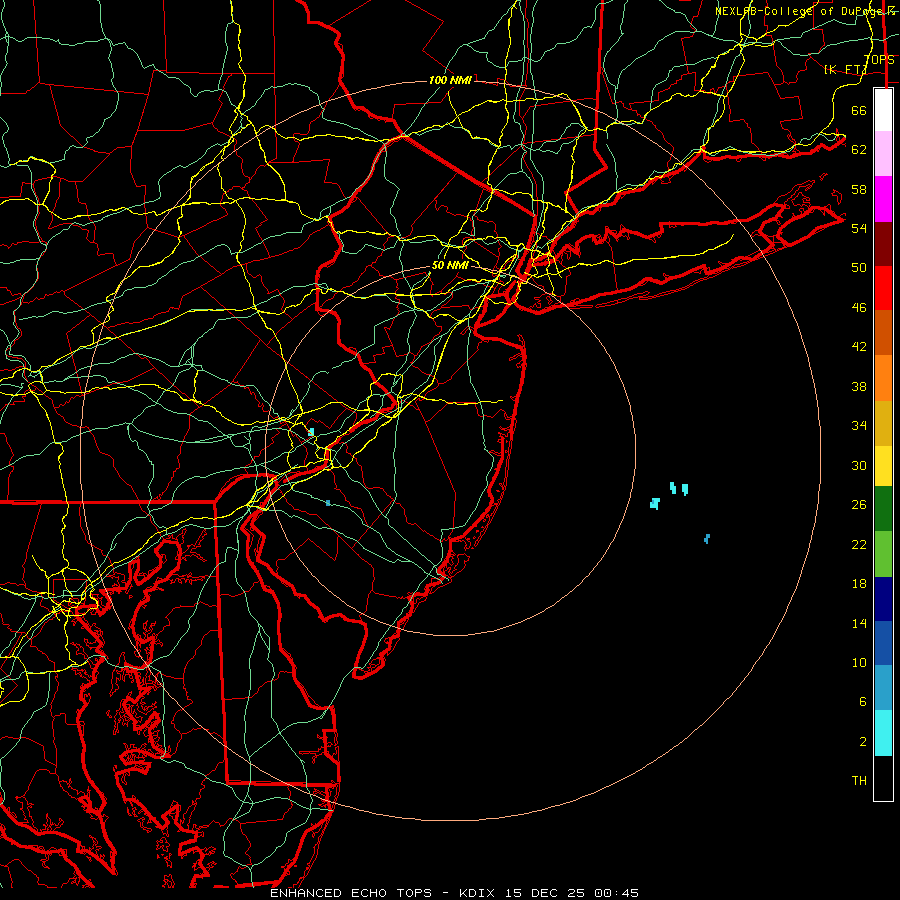
Task: Click the '42' legend scale value
Action: [x=859, y=347]
